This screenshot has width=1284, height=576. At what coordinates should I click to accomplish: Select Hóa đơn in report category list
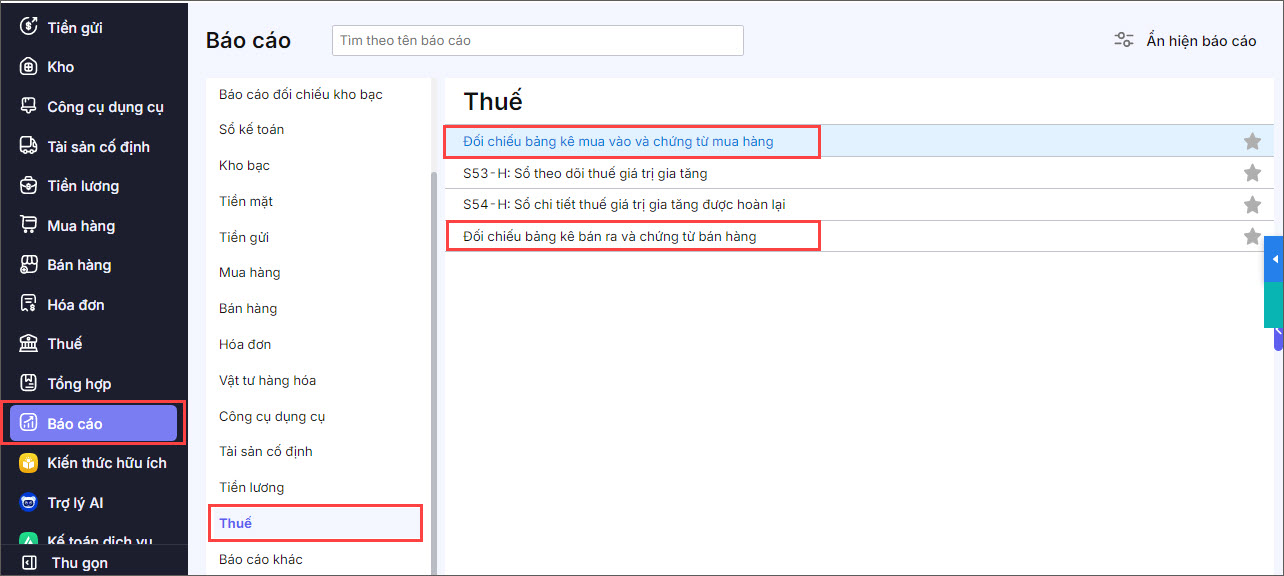pos(245,344)
